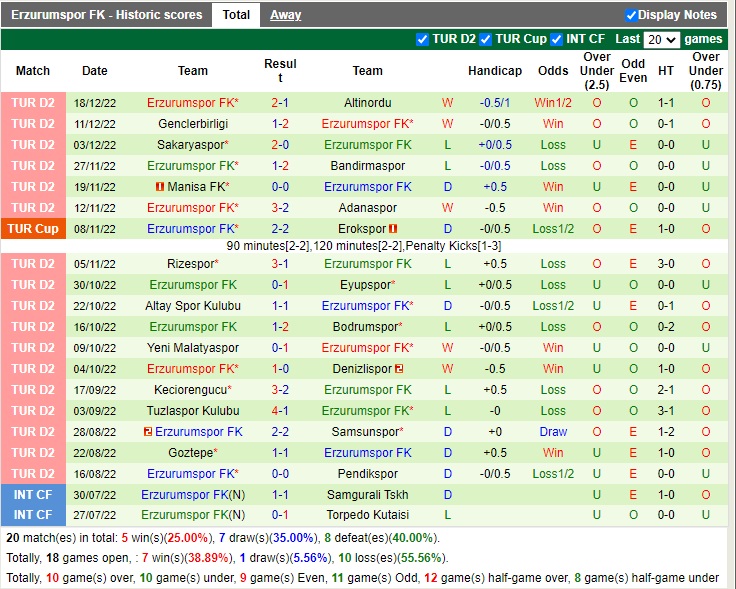Click the TUR Cup match label

point(33,229)
